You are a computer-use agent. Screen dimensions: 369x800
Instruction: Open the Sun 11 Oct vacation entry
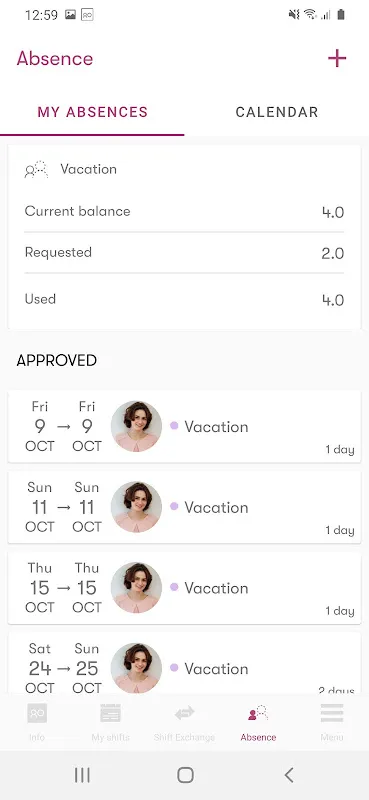(184, 507)
